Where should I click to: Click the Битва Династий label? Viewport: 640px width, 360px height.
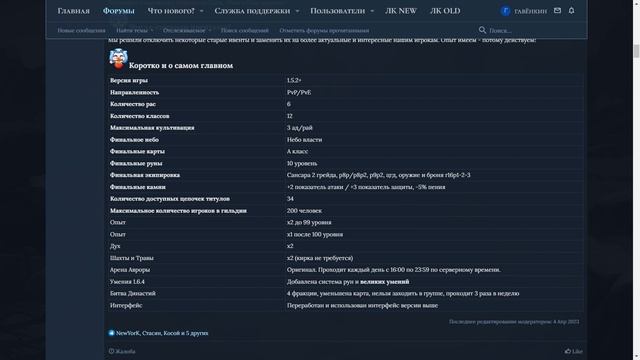(x=133, y=293)
